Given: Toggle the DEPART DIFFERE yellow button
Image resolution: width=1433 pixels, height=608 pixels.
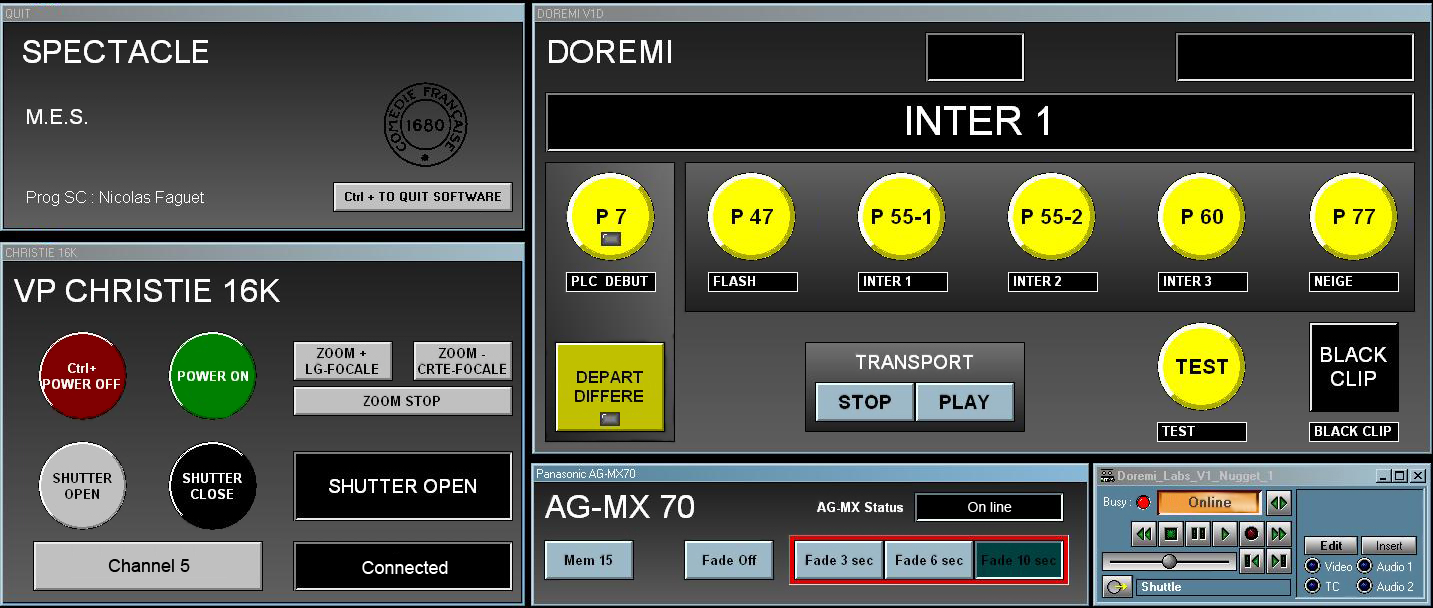Looking at the screenshot, I should (x=610, y=387).
